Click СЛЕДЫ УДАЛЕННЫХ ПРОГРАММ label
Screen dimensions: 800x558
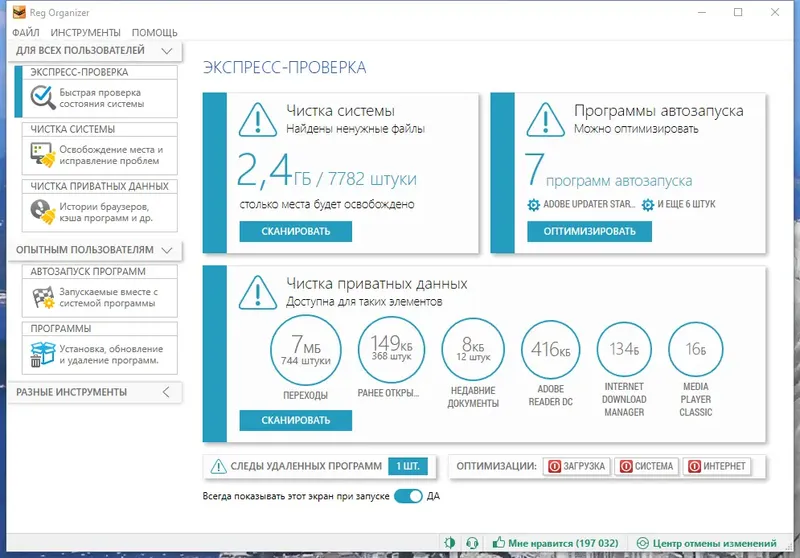pos(306,466)
